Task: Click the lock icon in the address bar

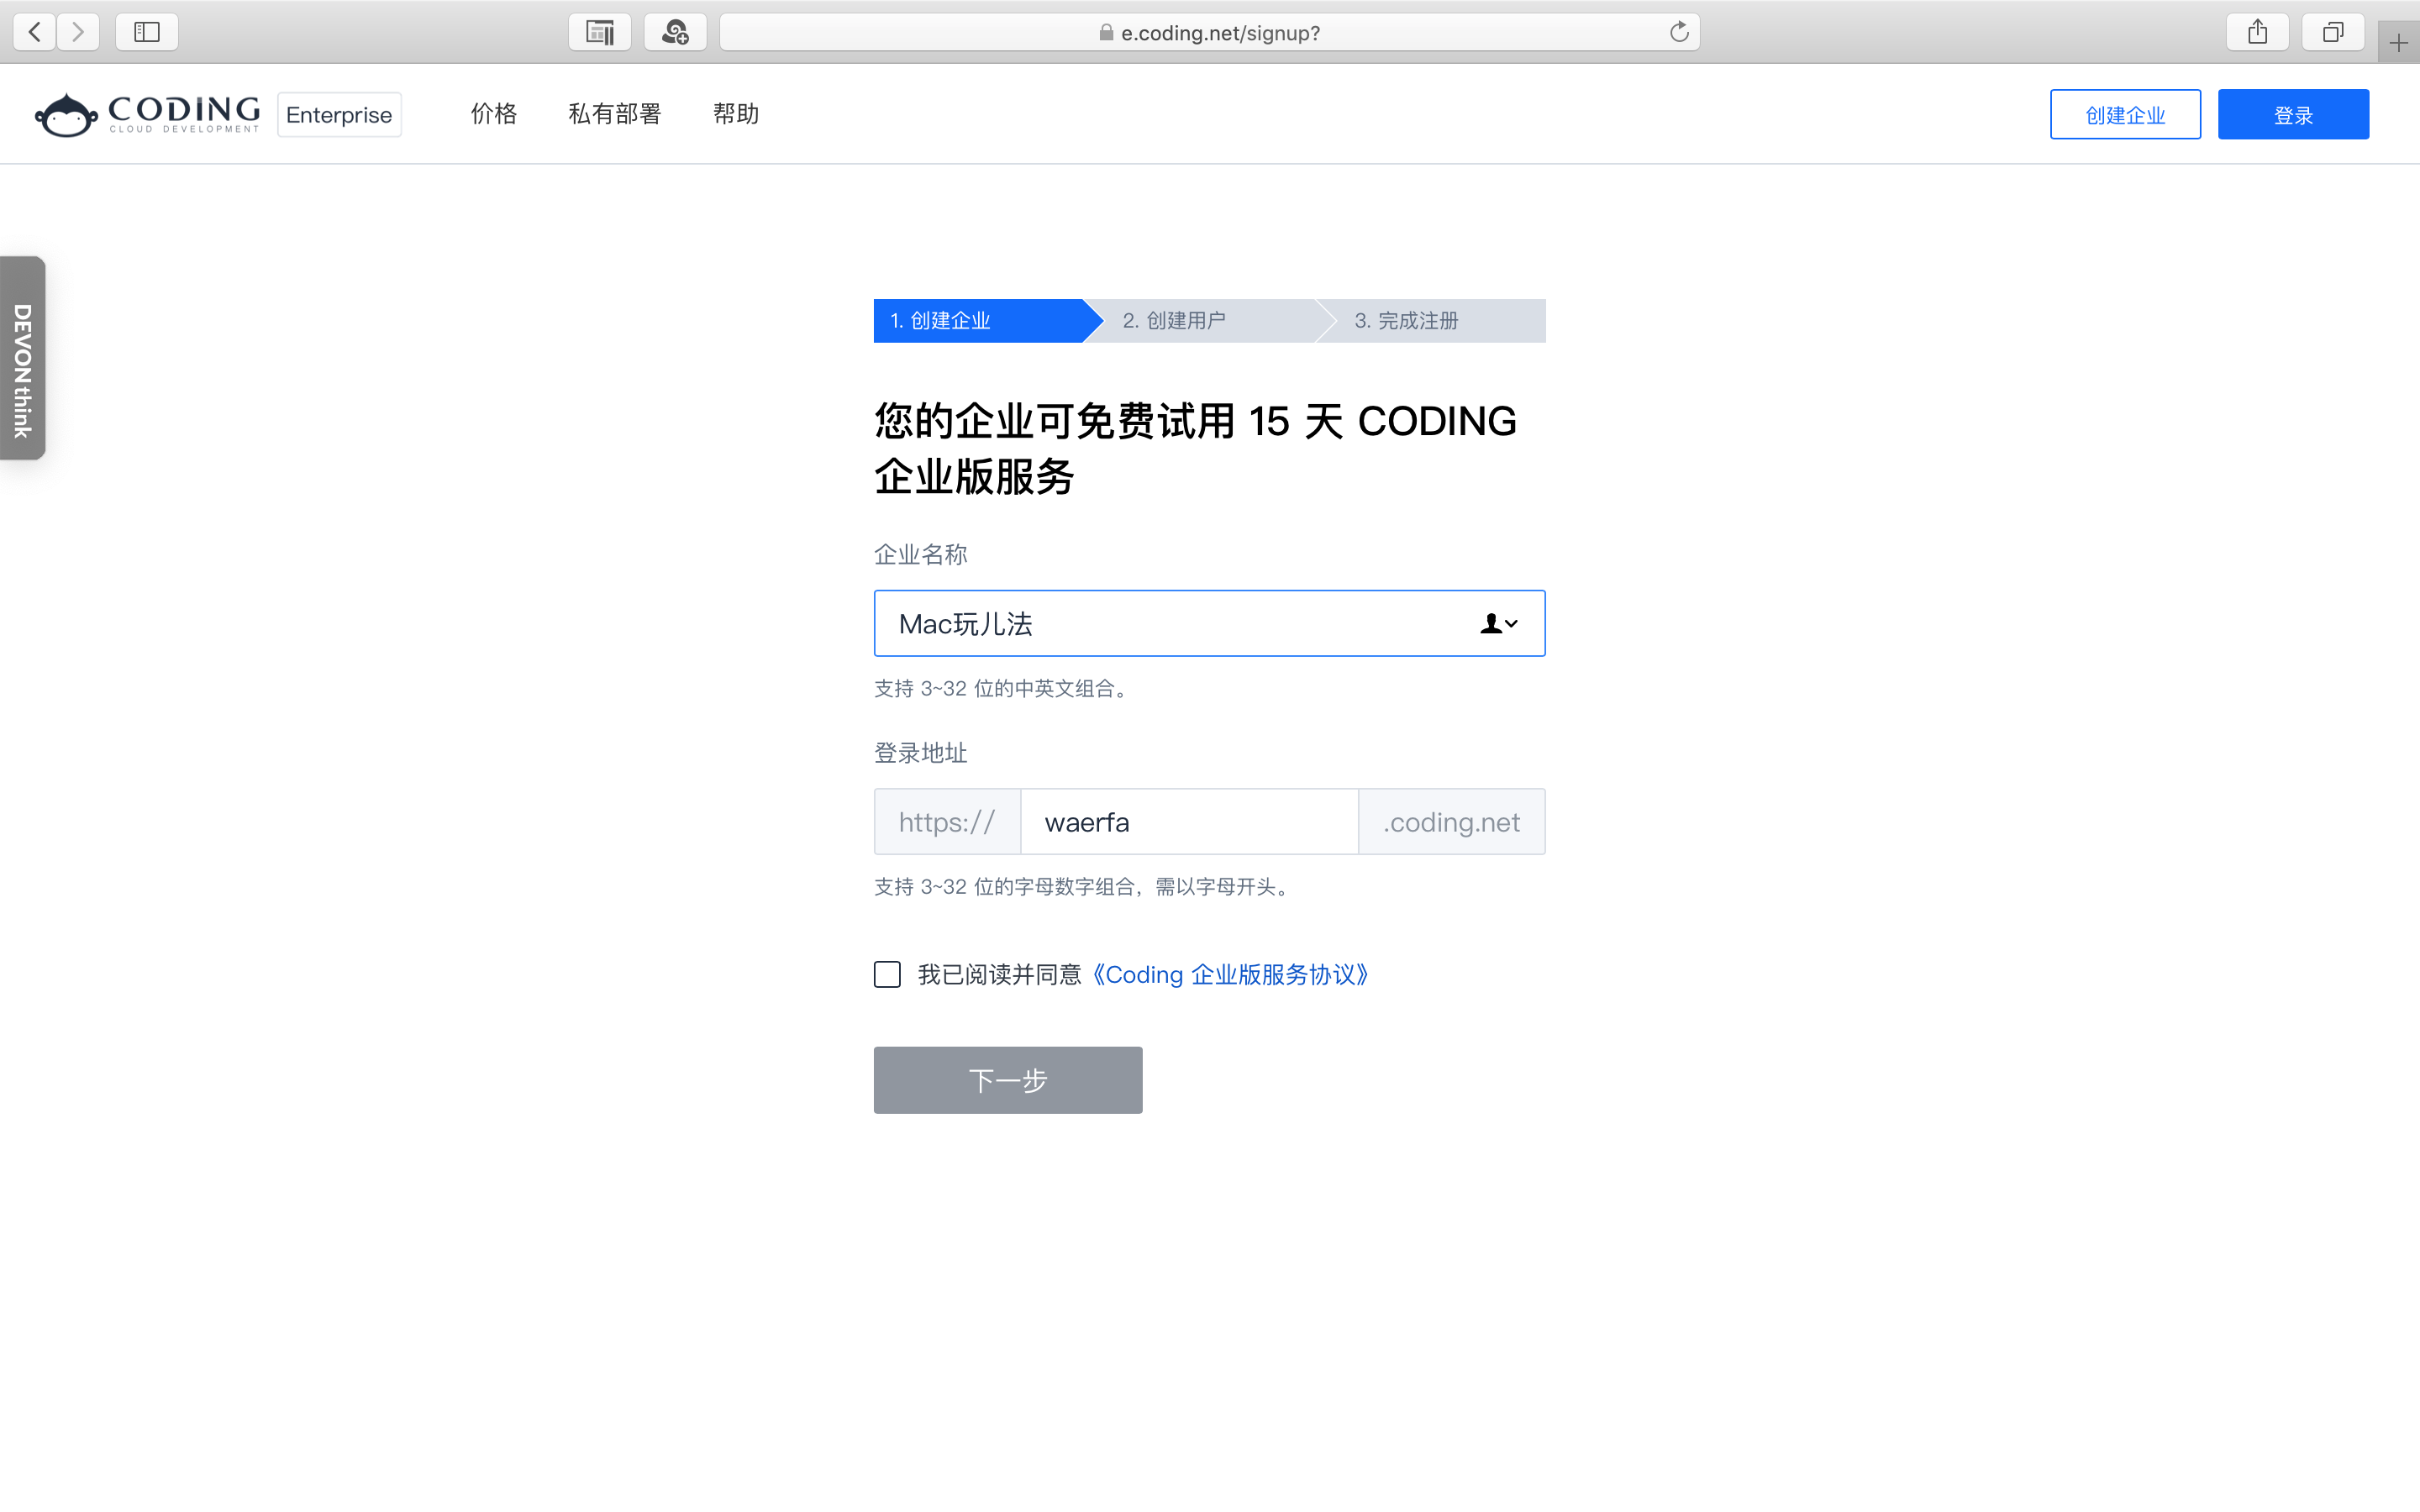Action: coord(1106,32)
